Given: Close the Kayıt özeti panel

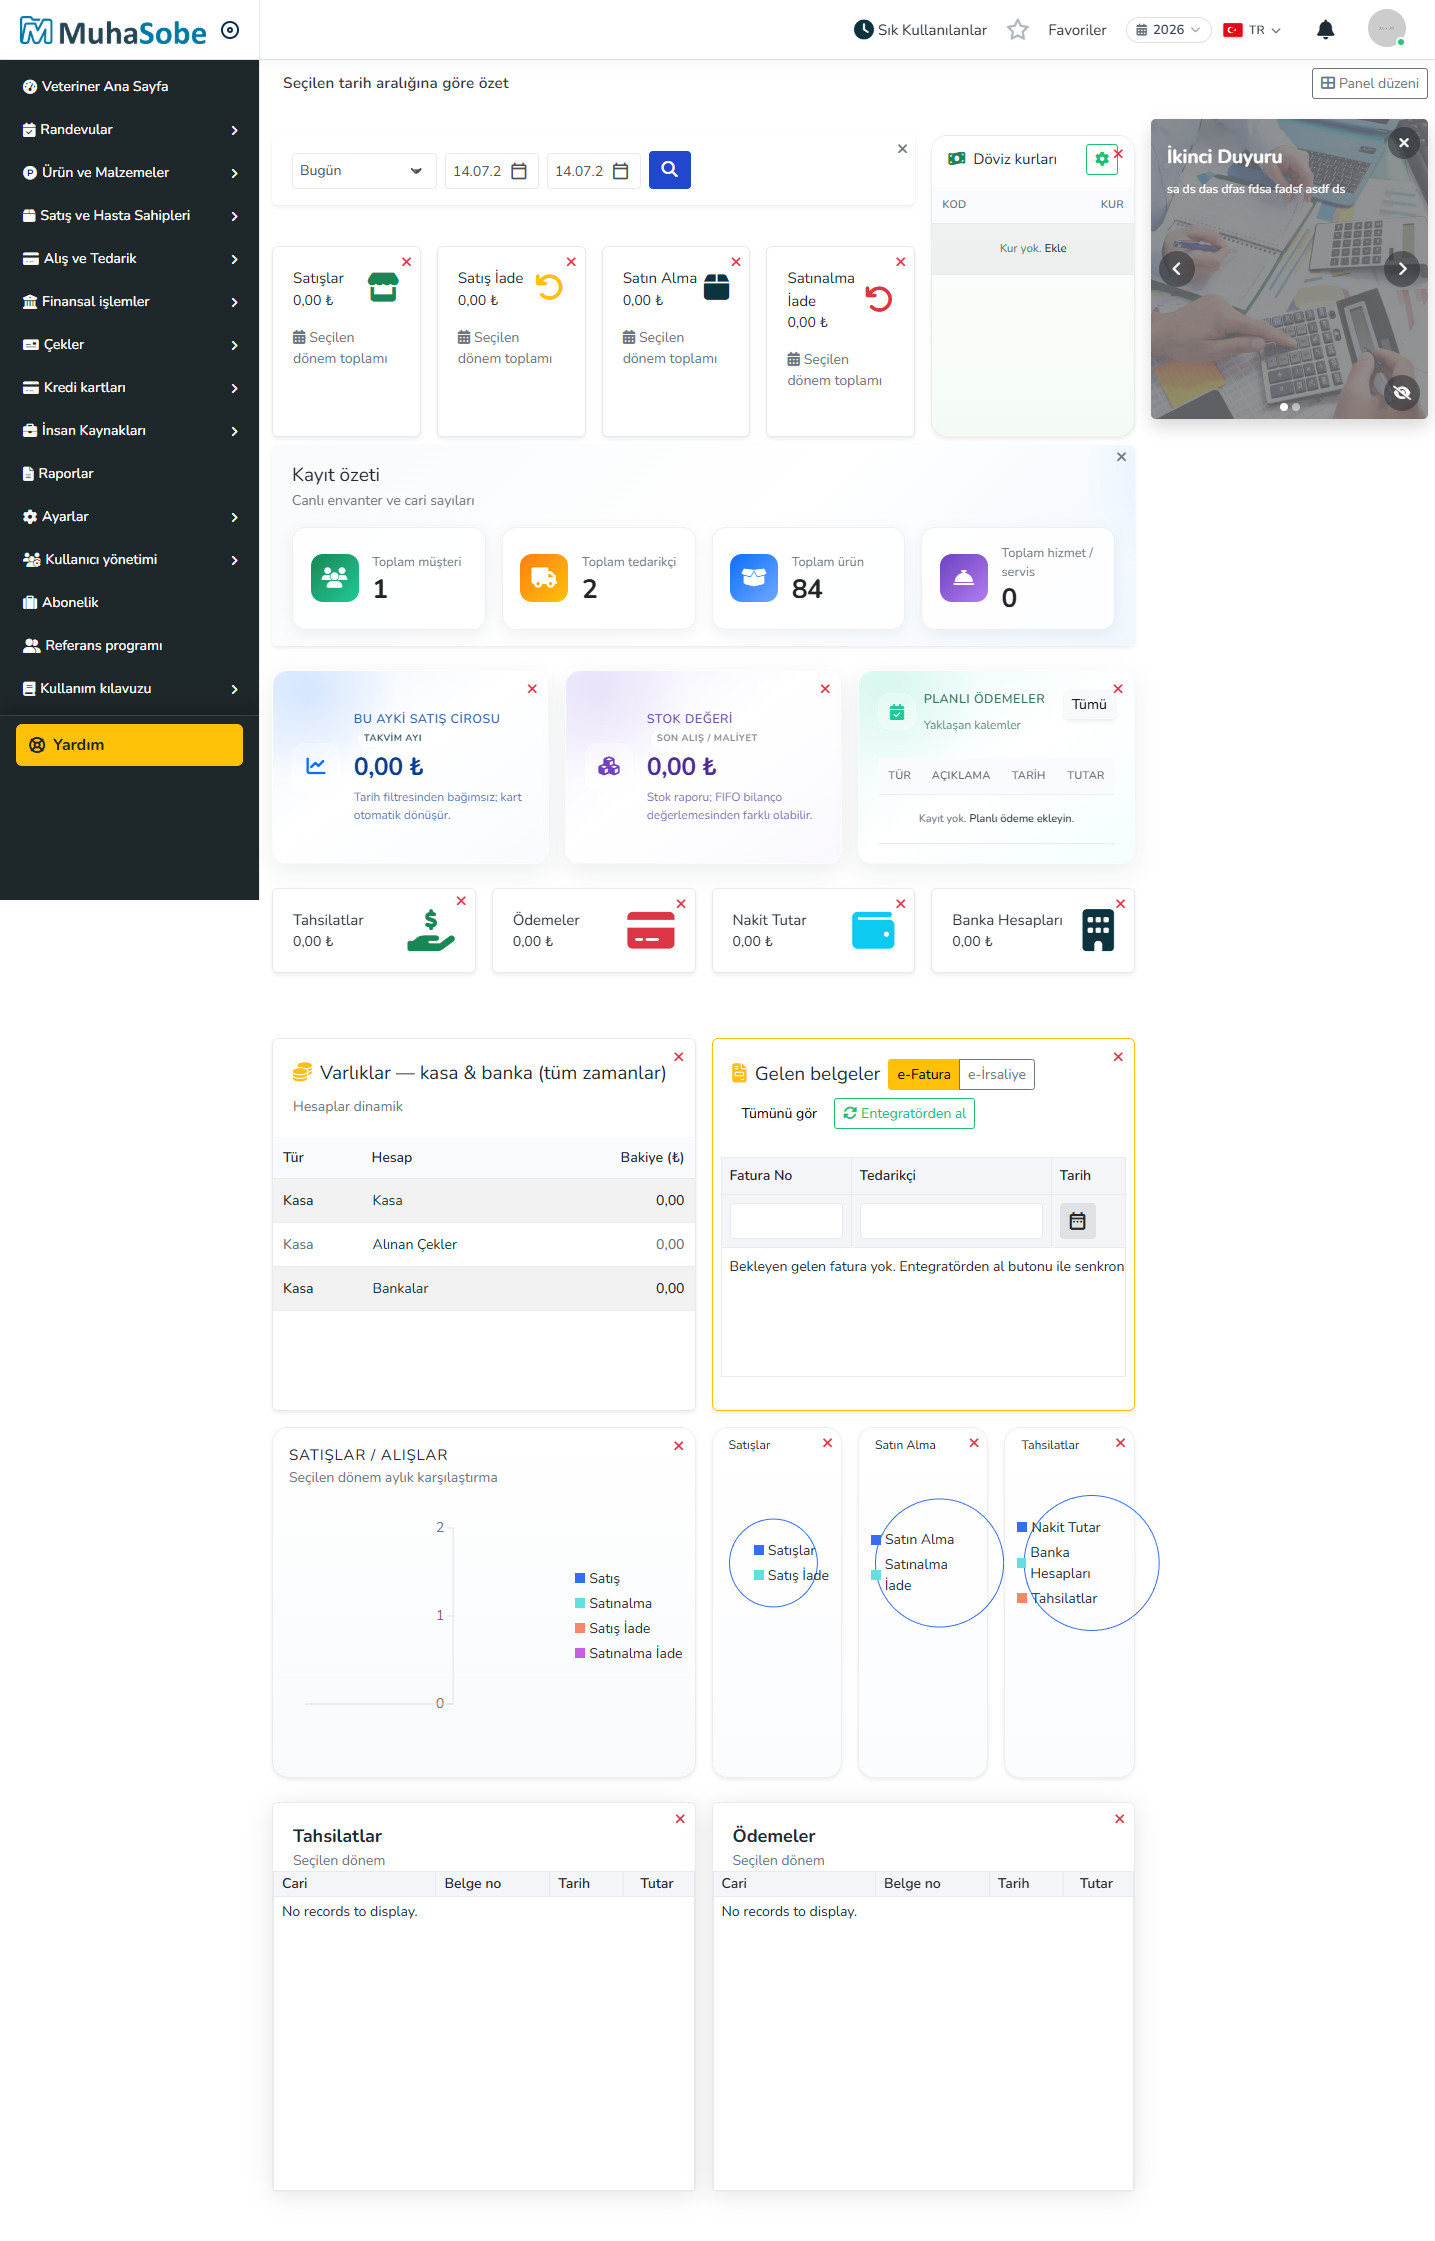Looking at the screenshot, I should point(1121,457).
